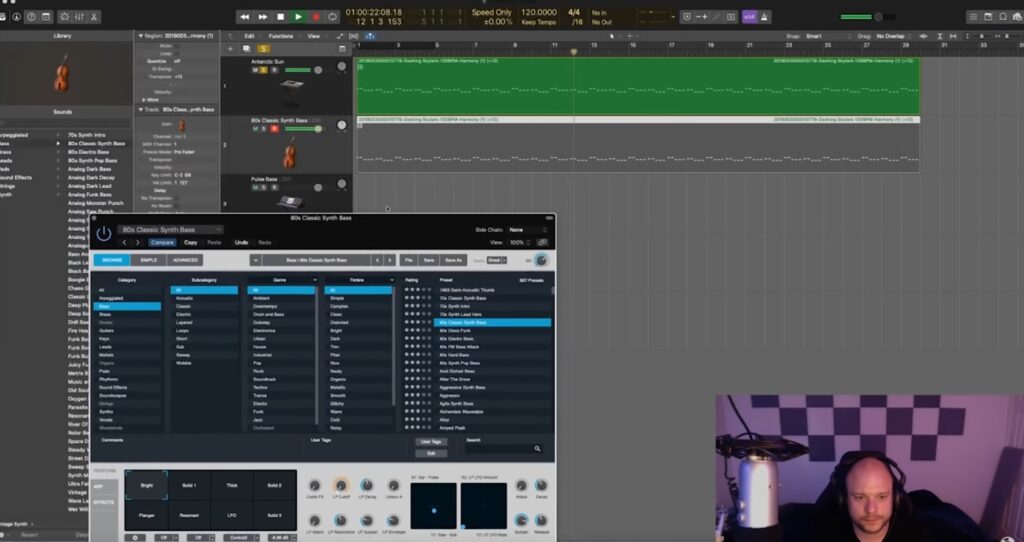Screen dimensions: 1024x542
Task: Select Analog Dark Bass in the Library
Action: (89, 169)
